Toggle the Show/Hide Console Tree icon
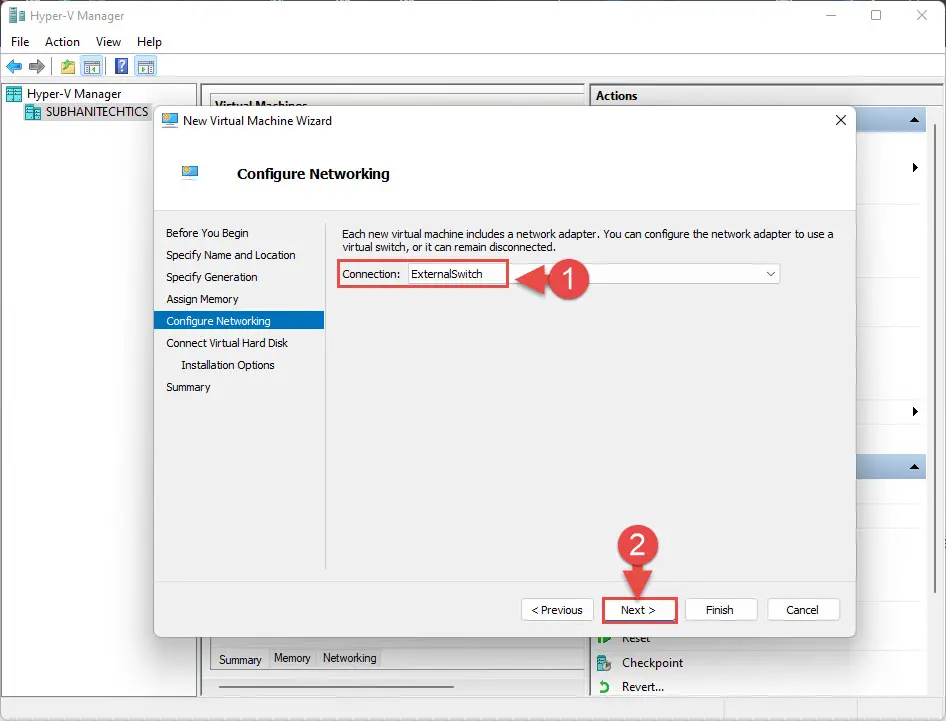The width and height of the screenshot is (946, 721). (92, 66)
